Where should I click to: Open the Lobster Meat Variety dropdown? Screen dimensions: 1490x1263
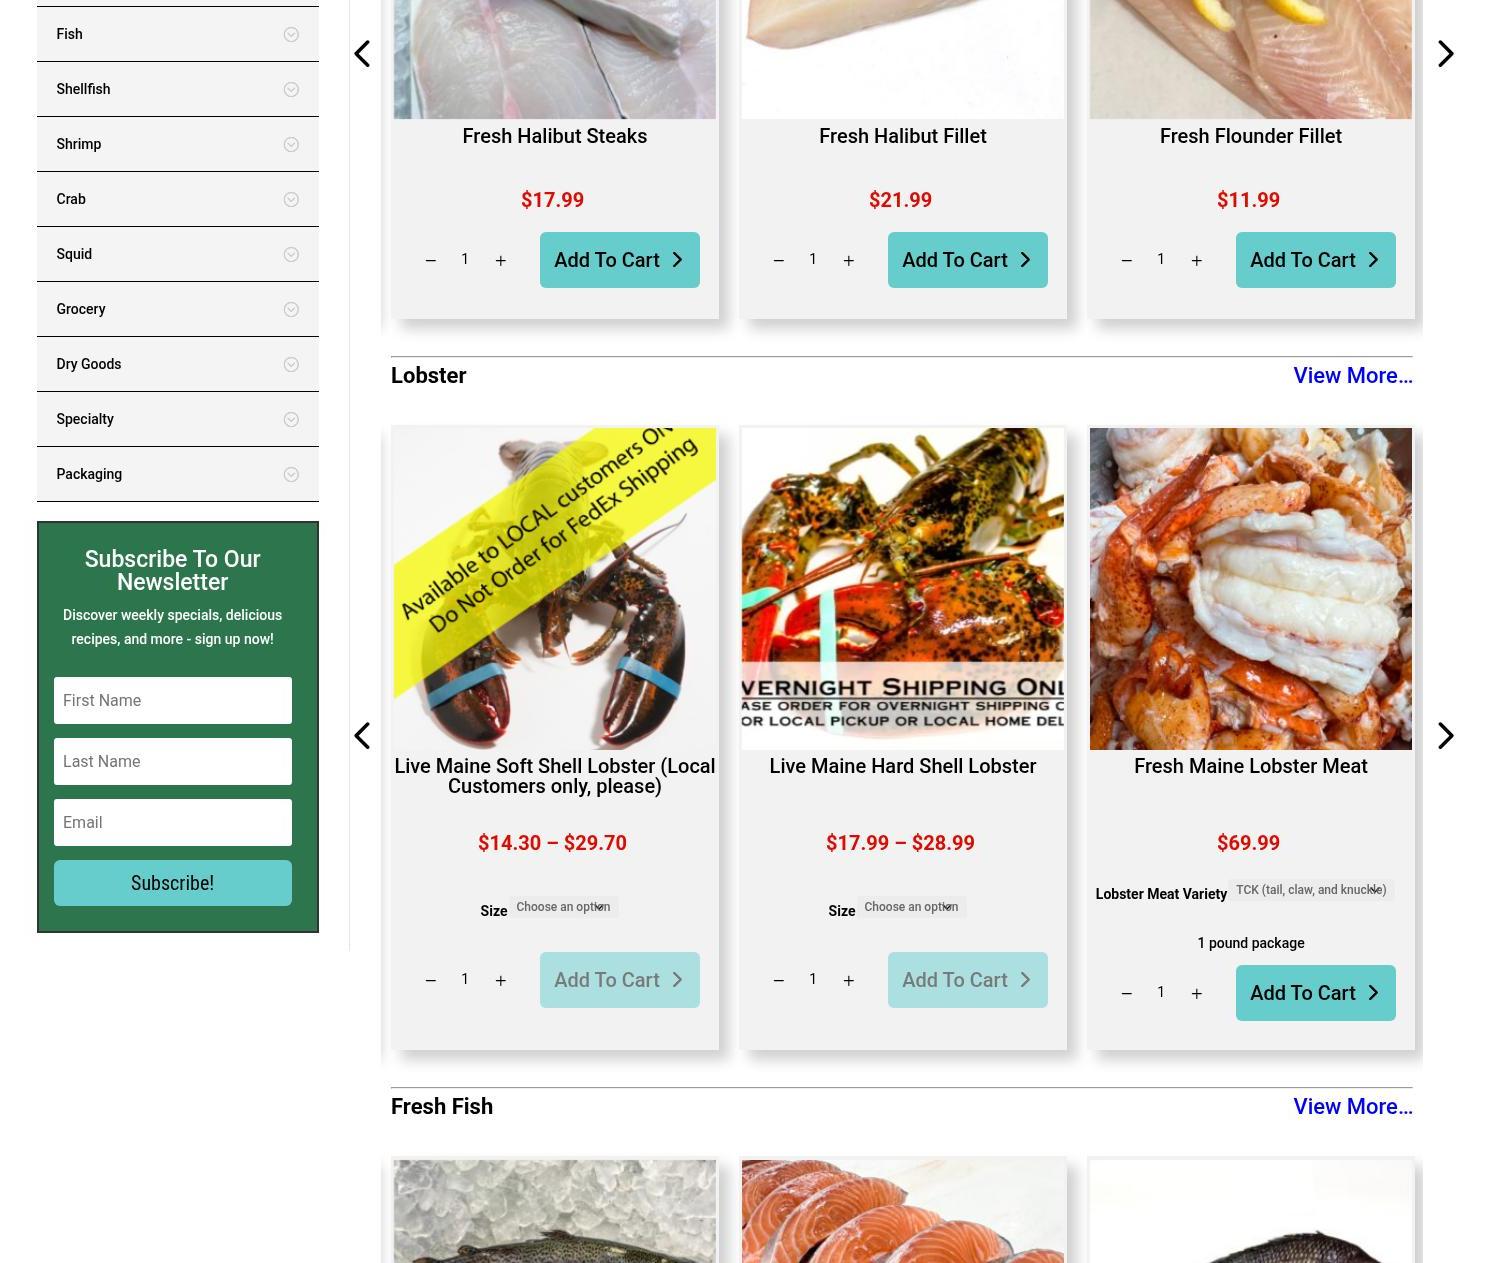pyautogui.click(x=1311, y=890)
